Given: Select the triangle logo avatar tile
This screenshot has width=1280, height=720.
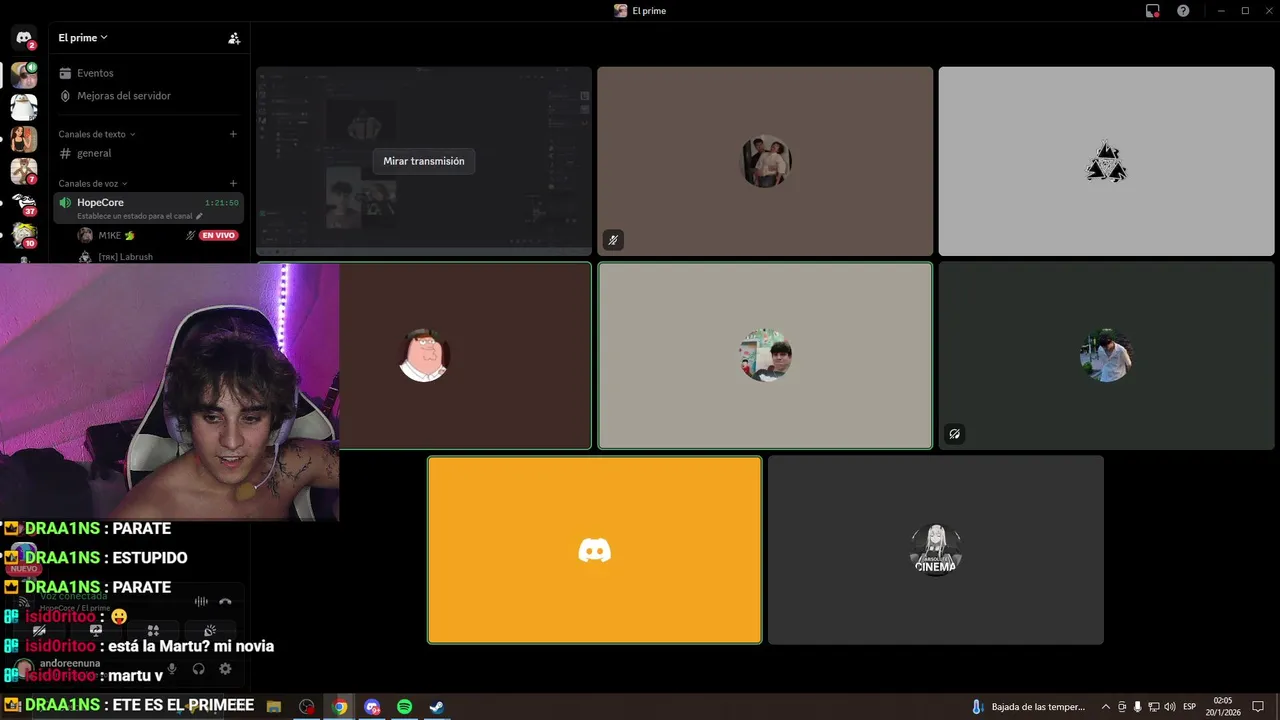Looking at the screenshot, I should pos(1106,161).
